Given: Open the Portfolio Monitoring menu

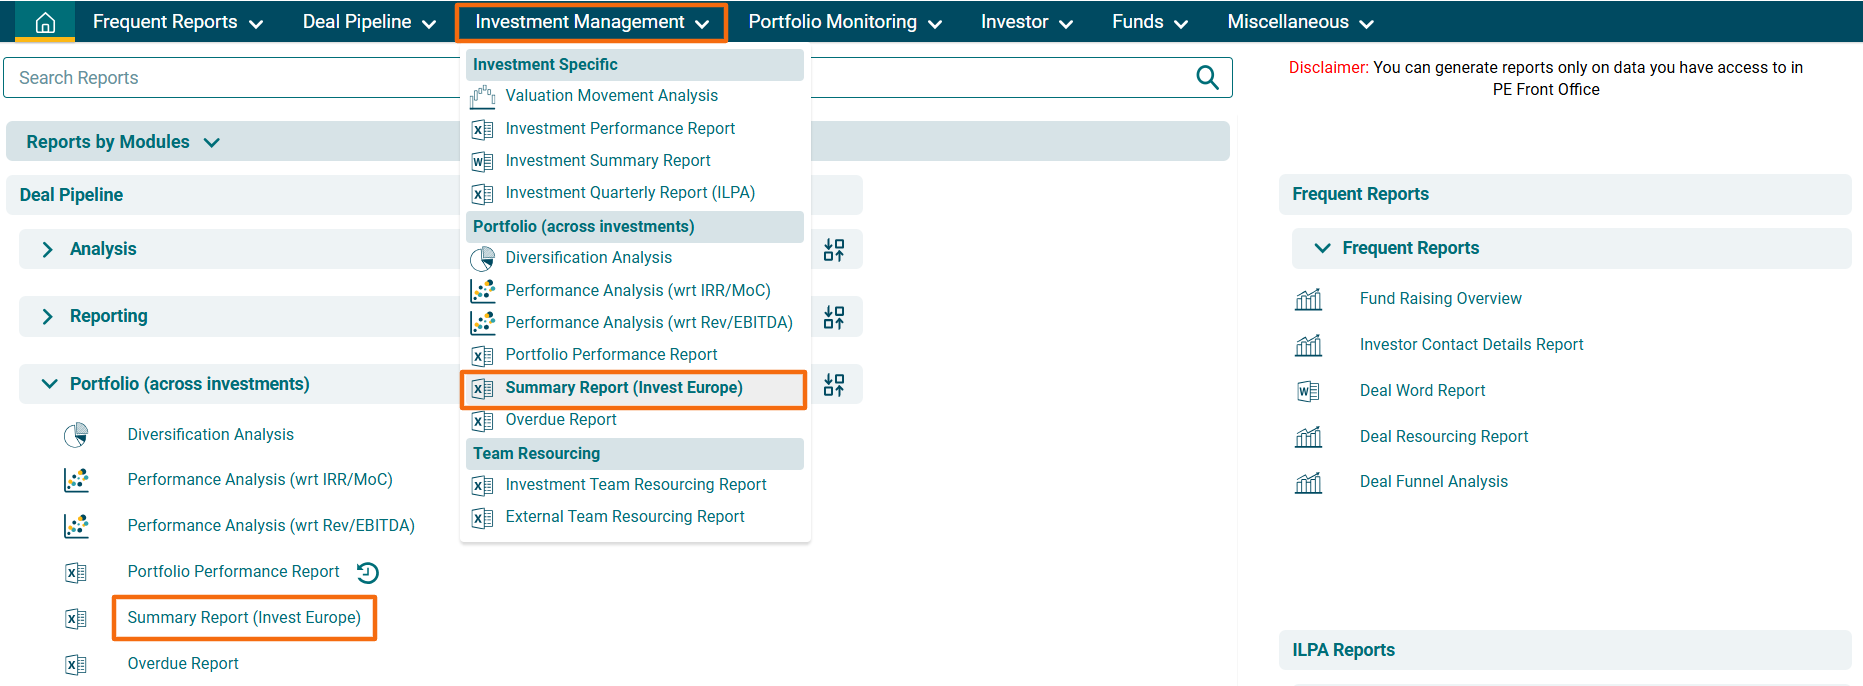Looking at the screenshot, I should 844,22.
